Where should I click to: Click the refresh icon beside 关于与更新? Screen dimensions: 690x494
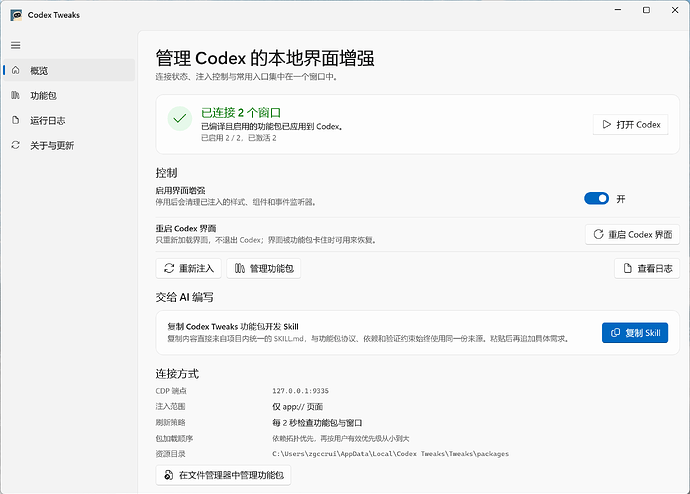tap(16, 145)
